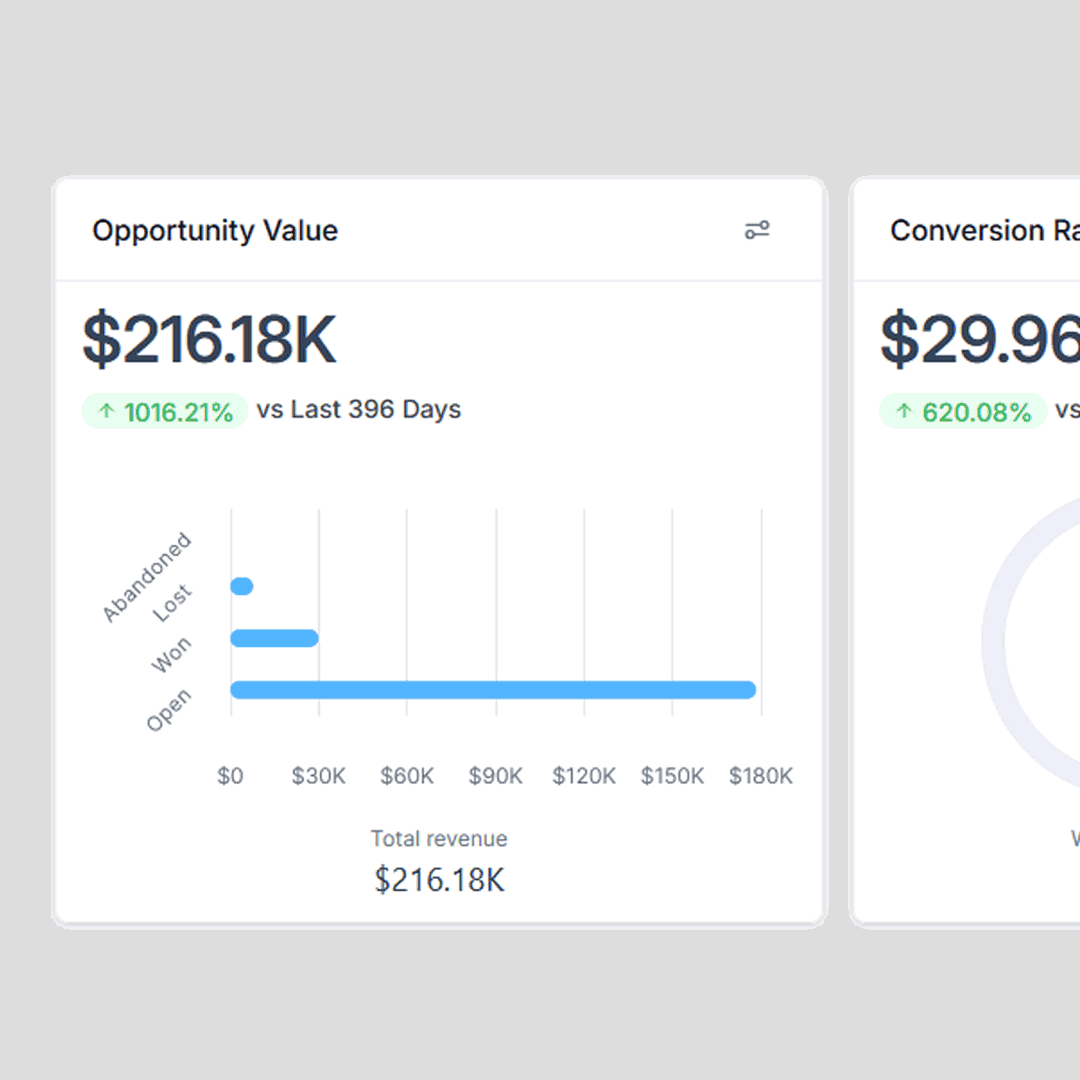Click the Open bar in chart

pos(492,690)
